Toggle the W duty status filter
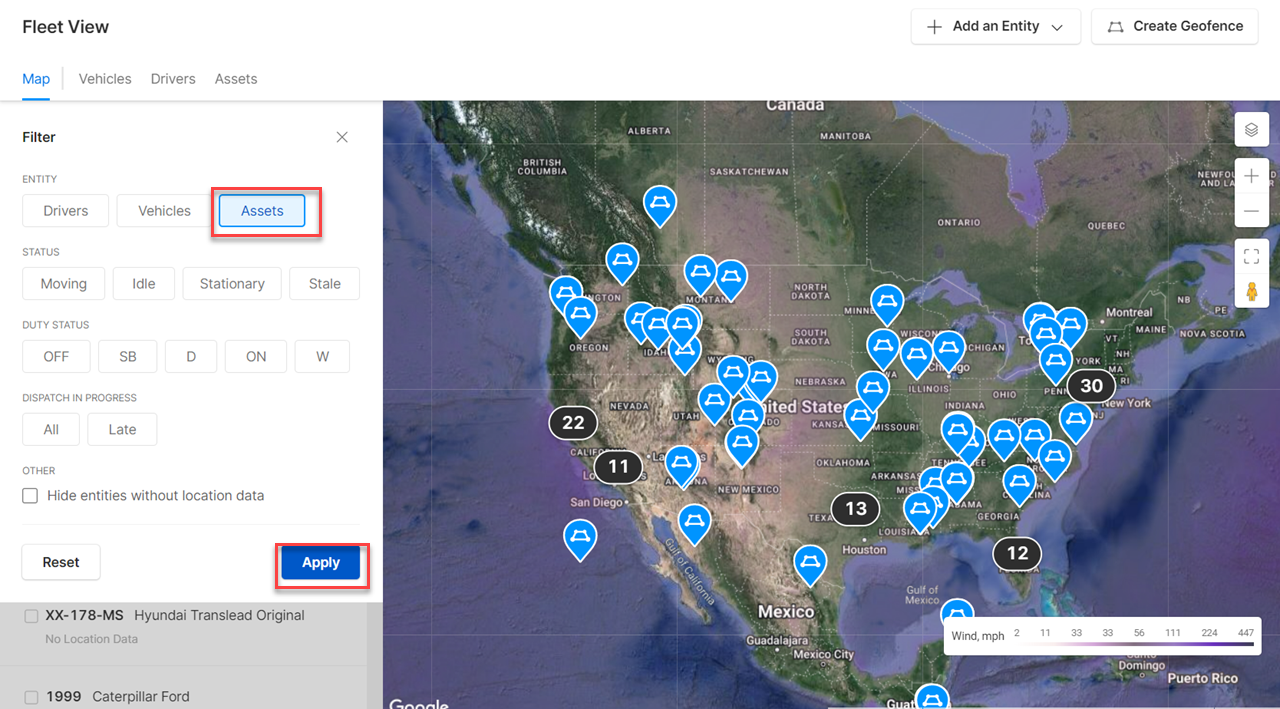This screenshot has width=1280, height=709. (x=322, y=357)
